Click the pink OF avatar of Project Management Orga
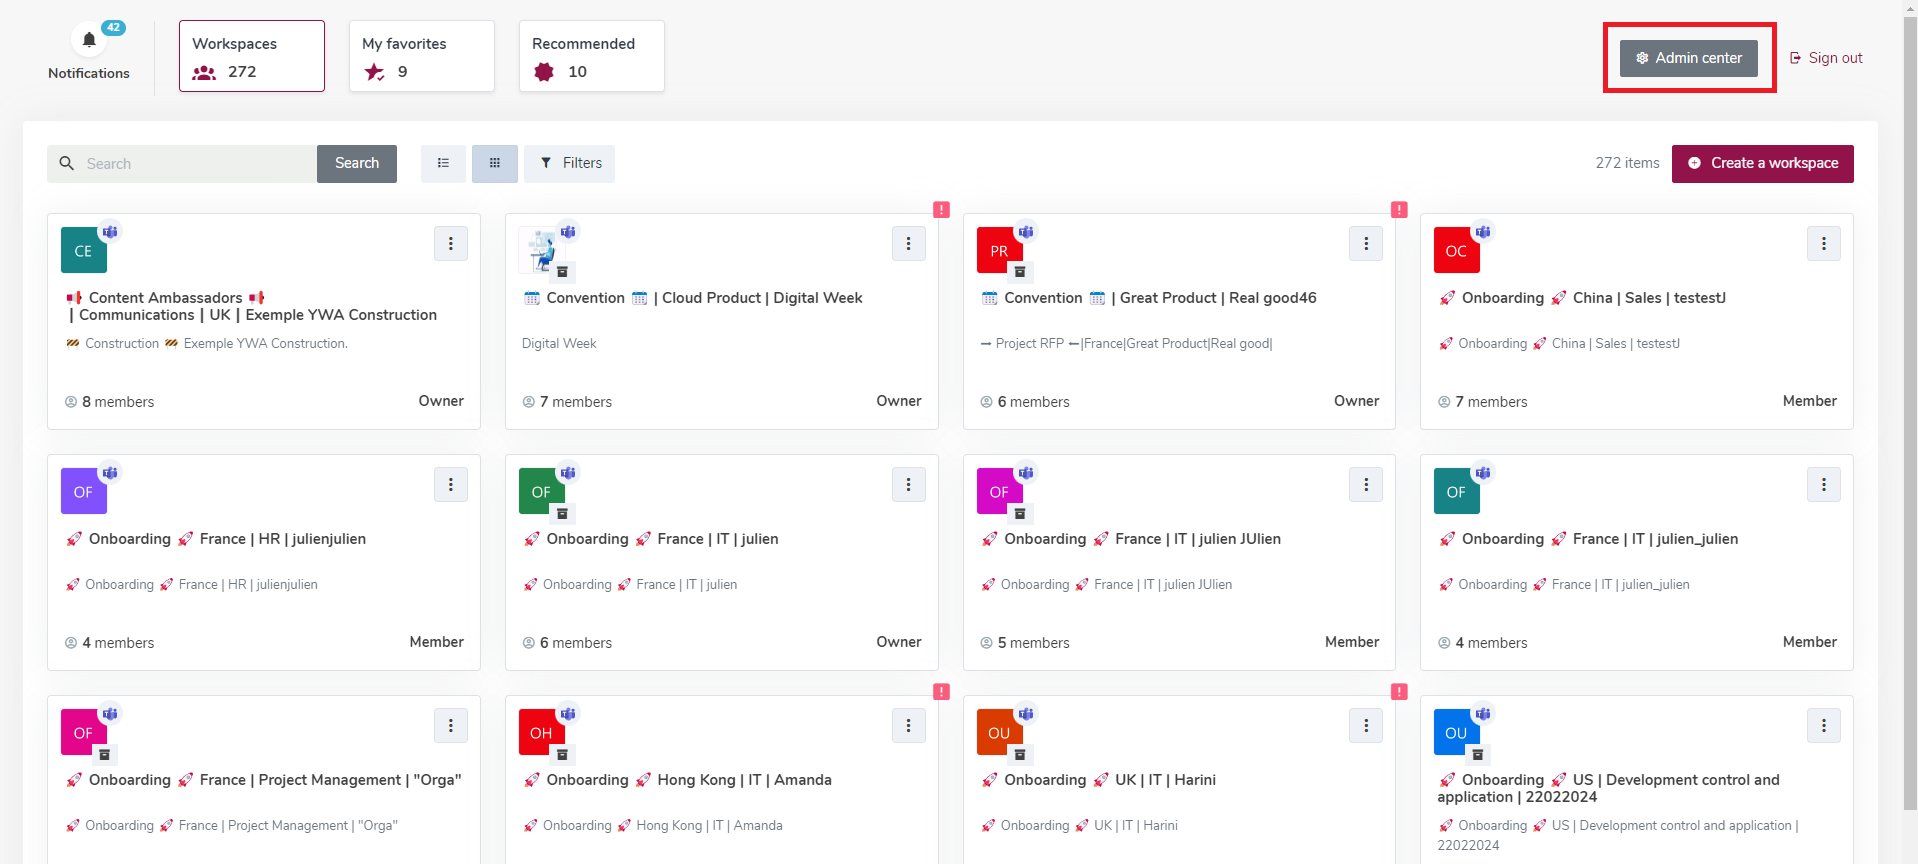 point(84,732)
